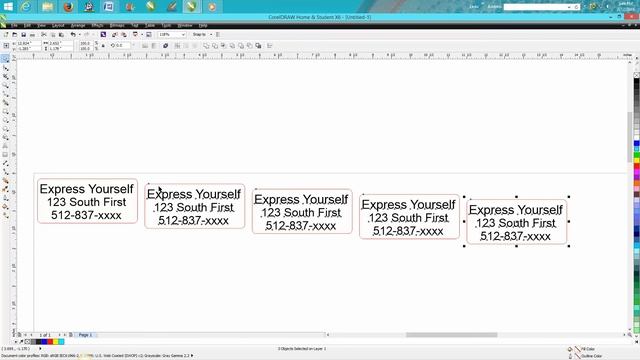This screenshot has width=640, height=360.
Task: Go to next page arrow
Action: coord(59,335)
